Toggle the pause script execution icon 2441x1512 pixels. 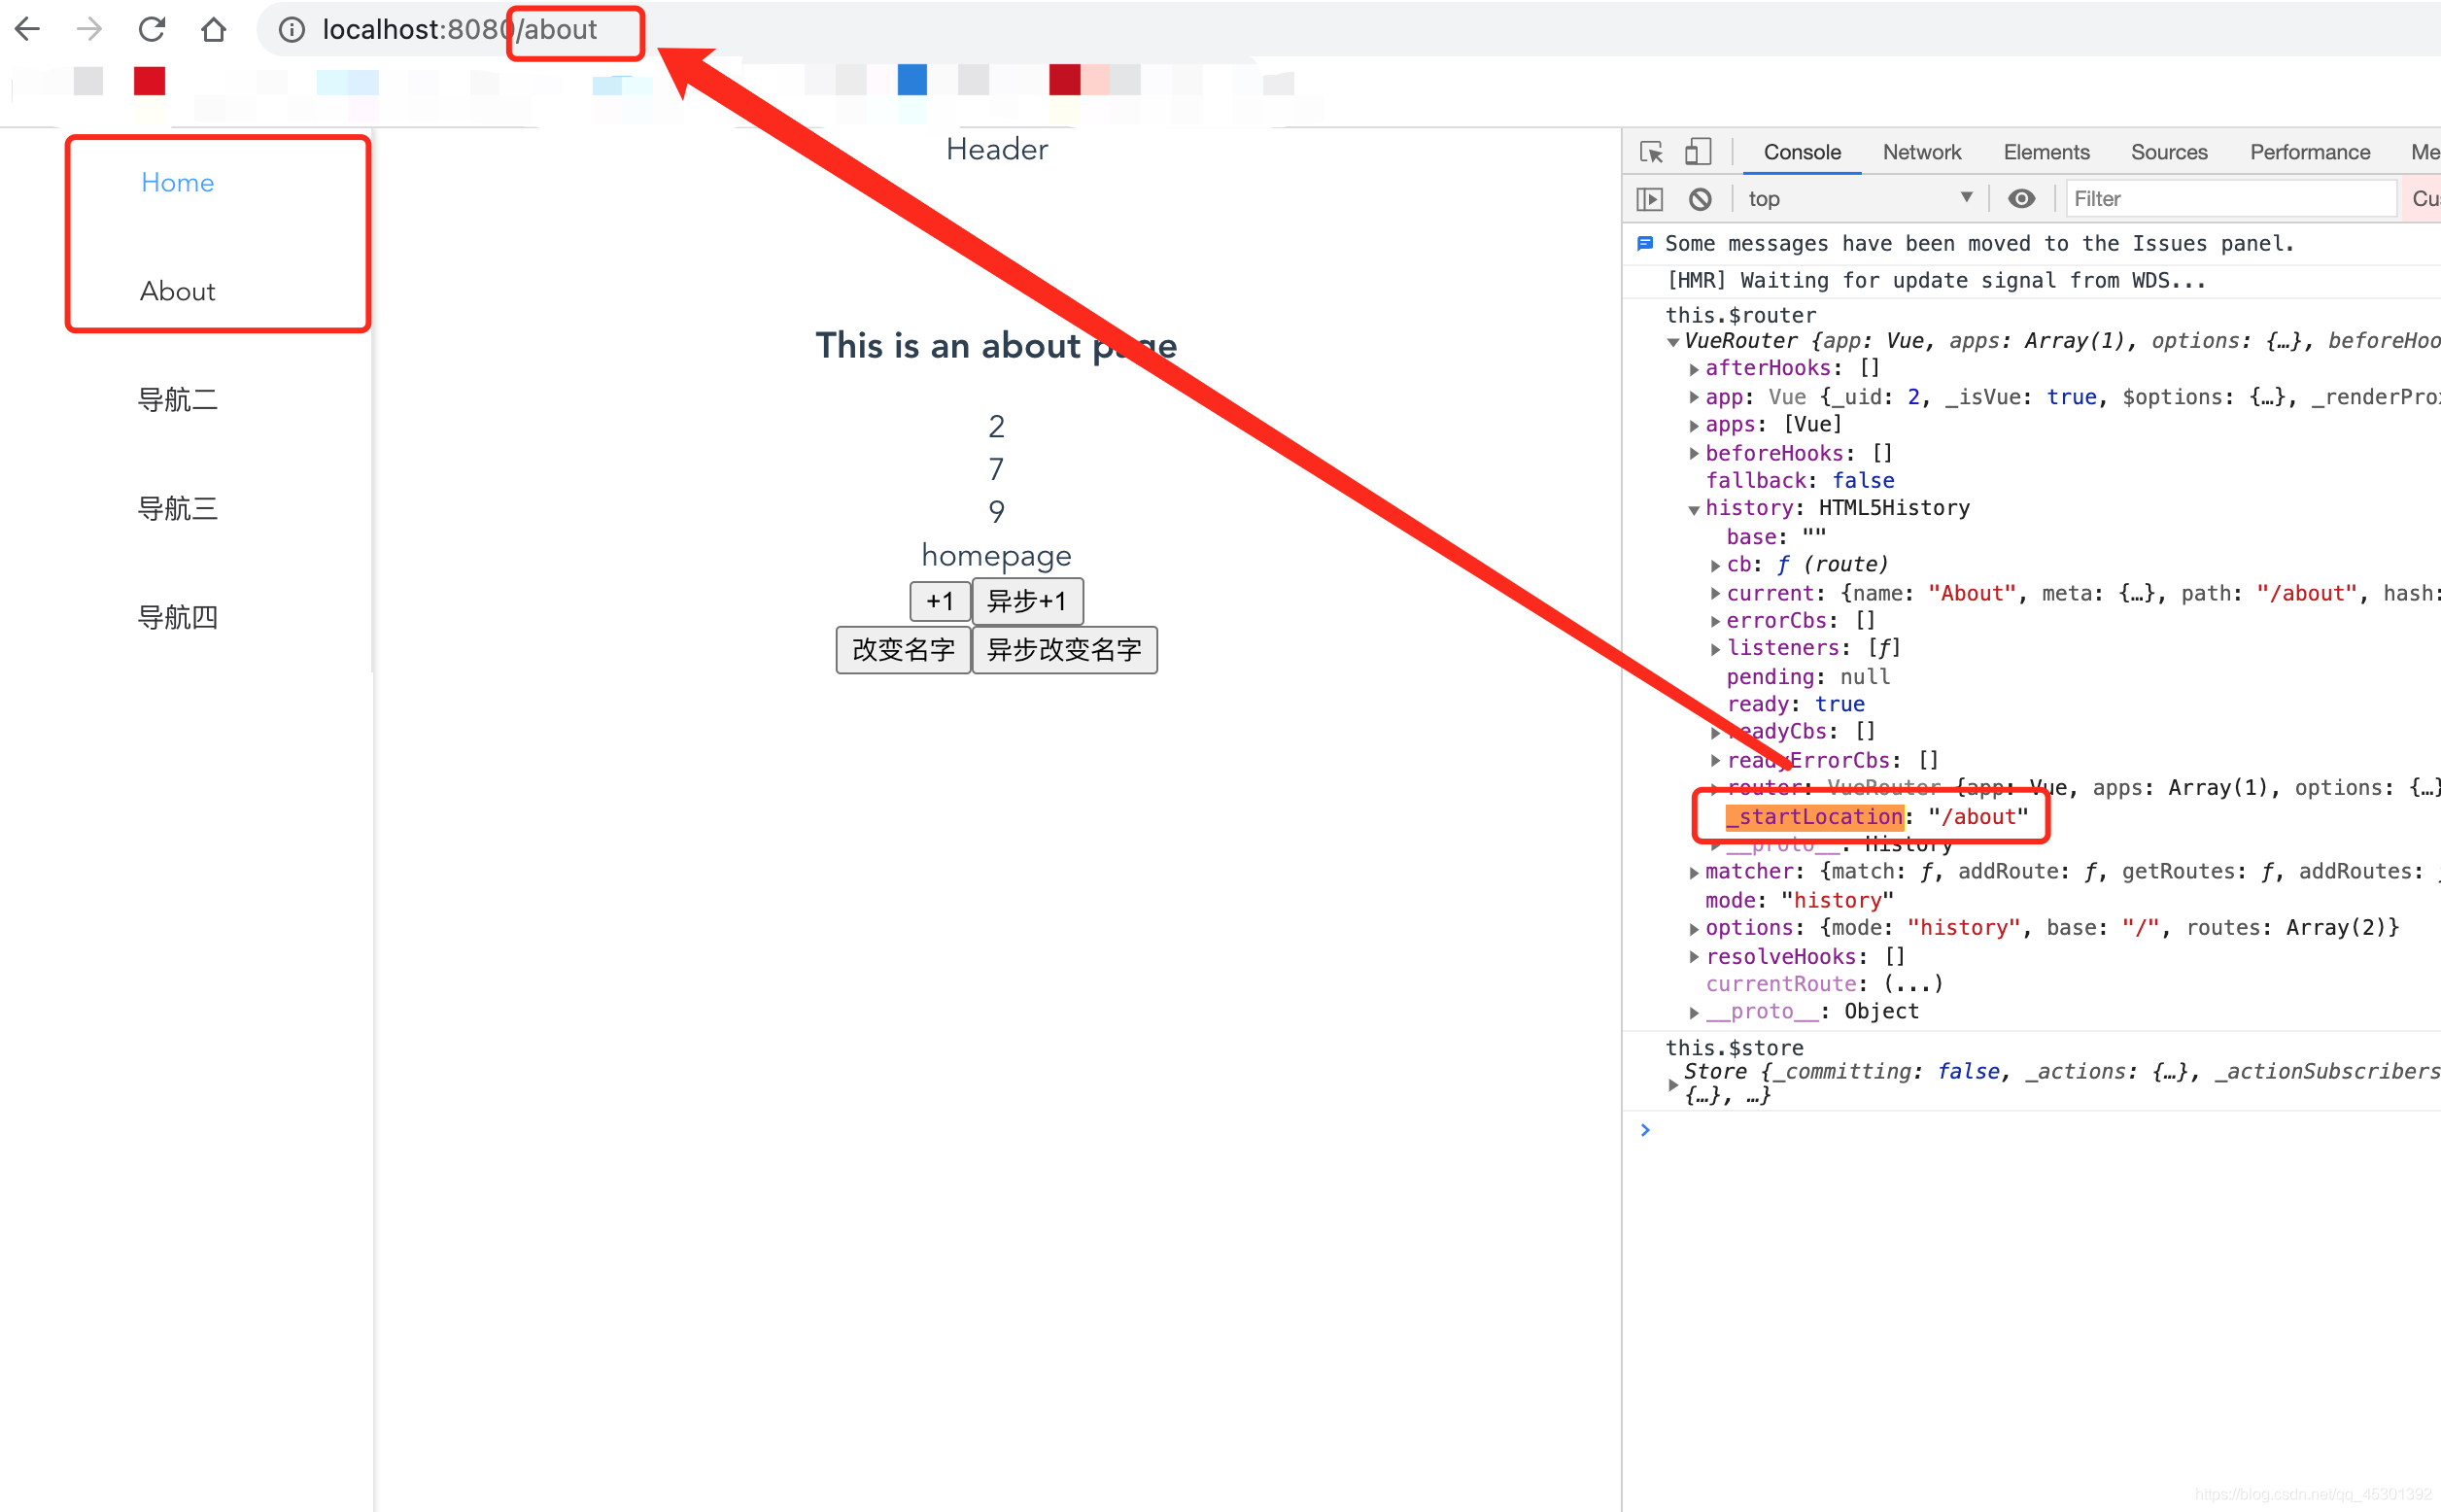pos(1644,197)
